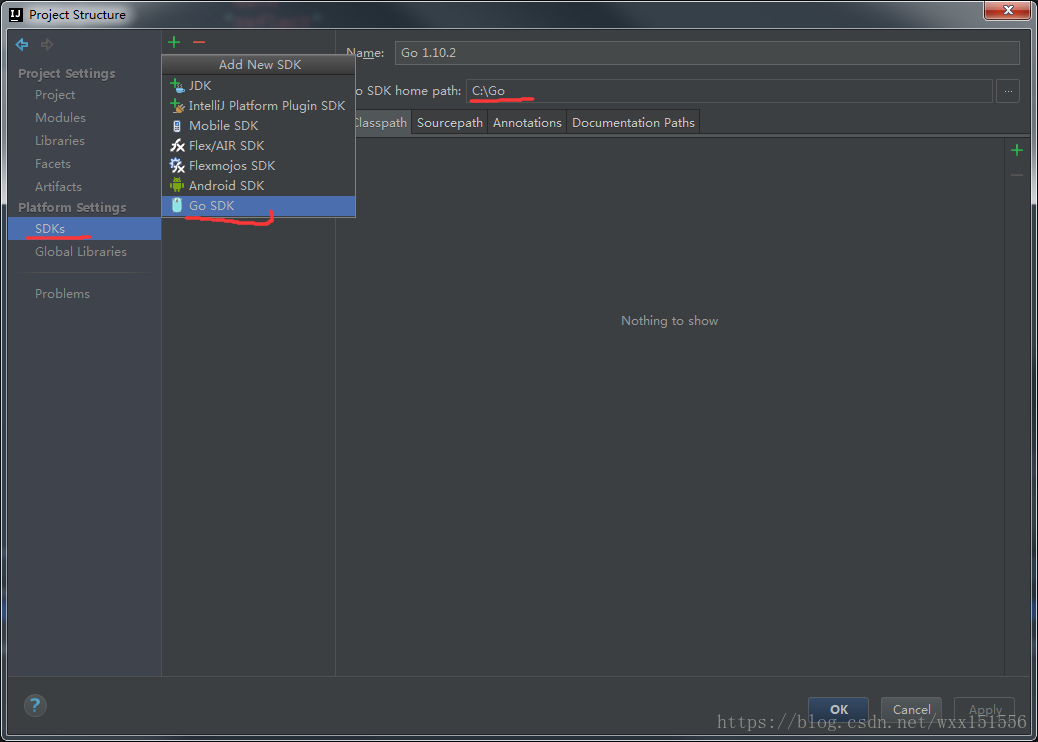The image size is (1038, 742).
Task: Click the Apply button
Action: pyautogui.click(x=984, y=710)
